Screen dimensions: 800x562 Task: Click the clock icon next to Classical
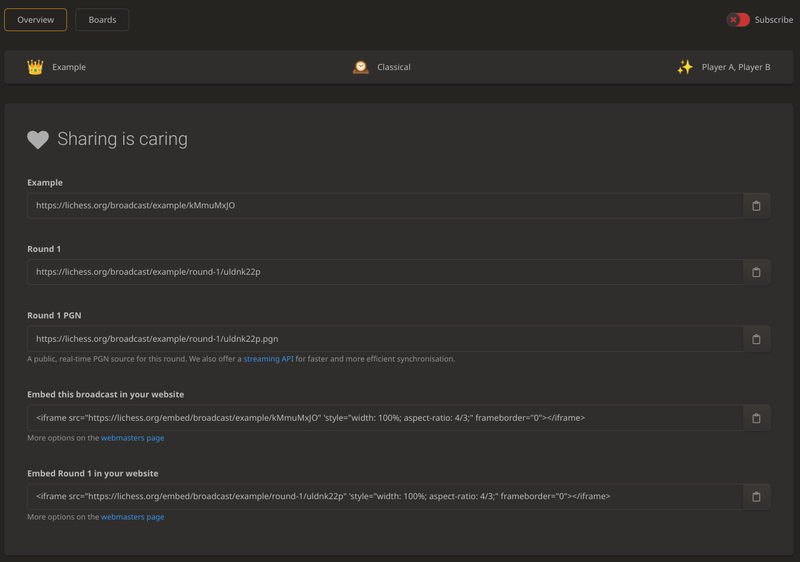pos(361,67)
